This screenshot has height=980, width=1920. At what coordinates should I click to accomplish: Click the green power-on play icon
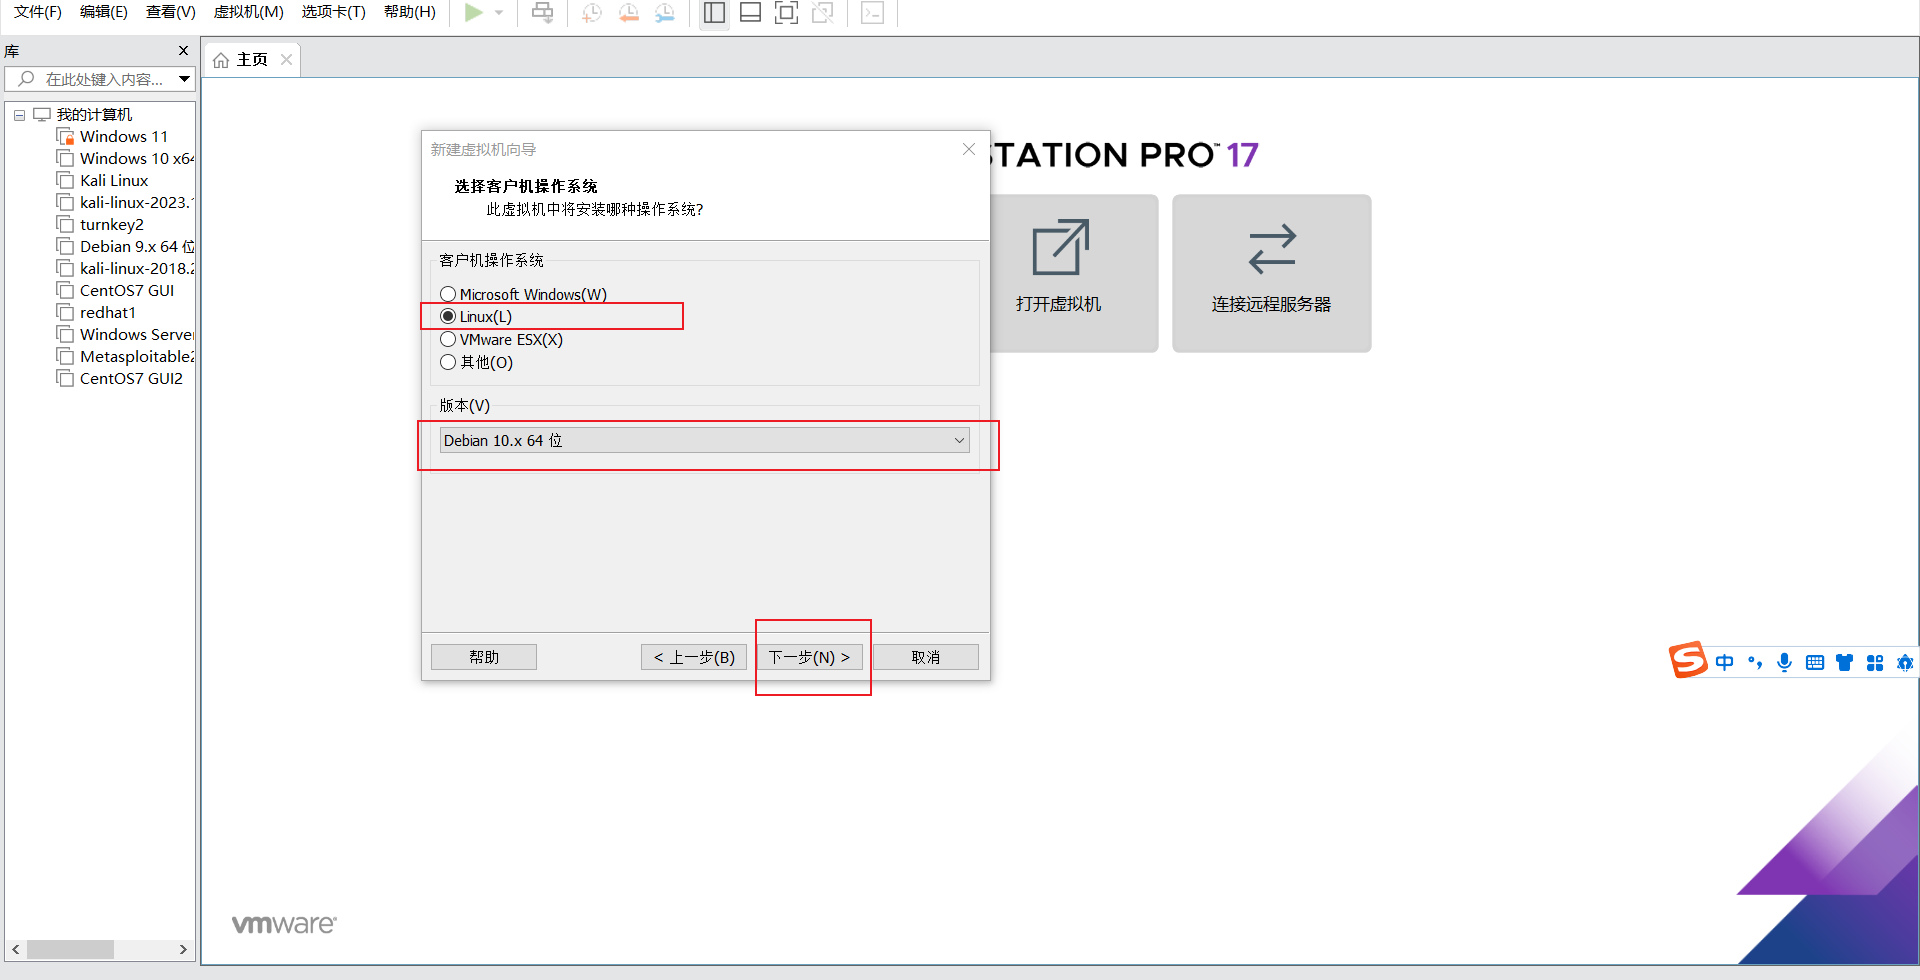tap(474, 13)
